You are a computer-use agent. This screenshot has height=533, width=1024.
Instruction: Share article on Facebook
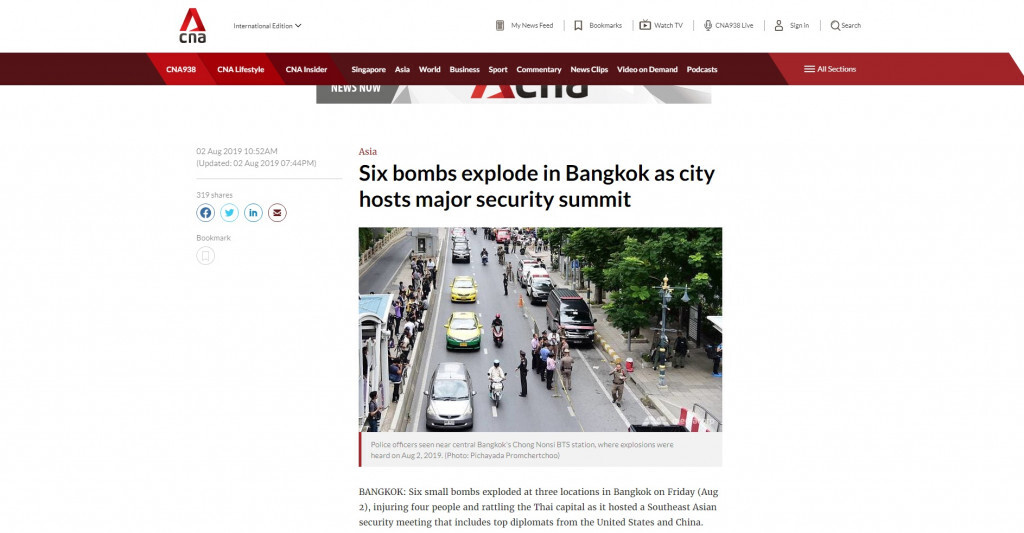point(206,212)
